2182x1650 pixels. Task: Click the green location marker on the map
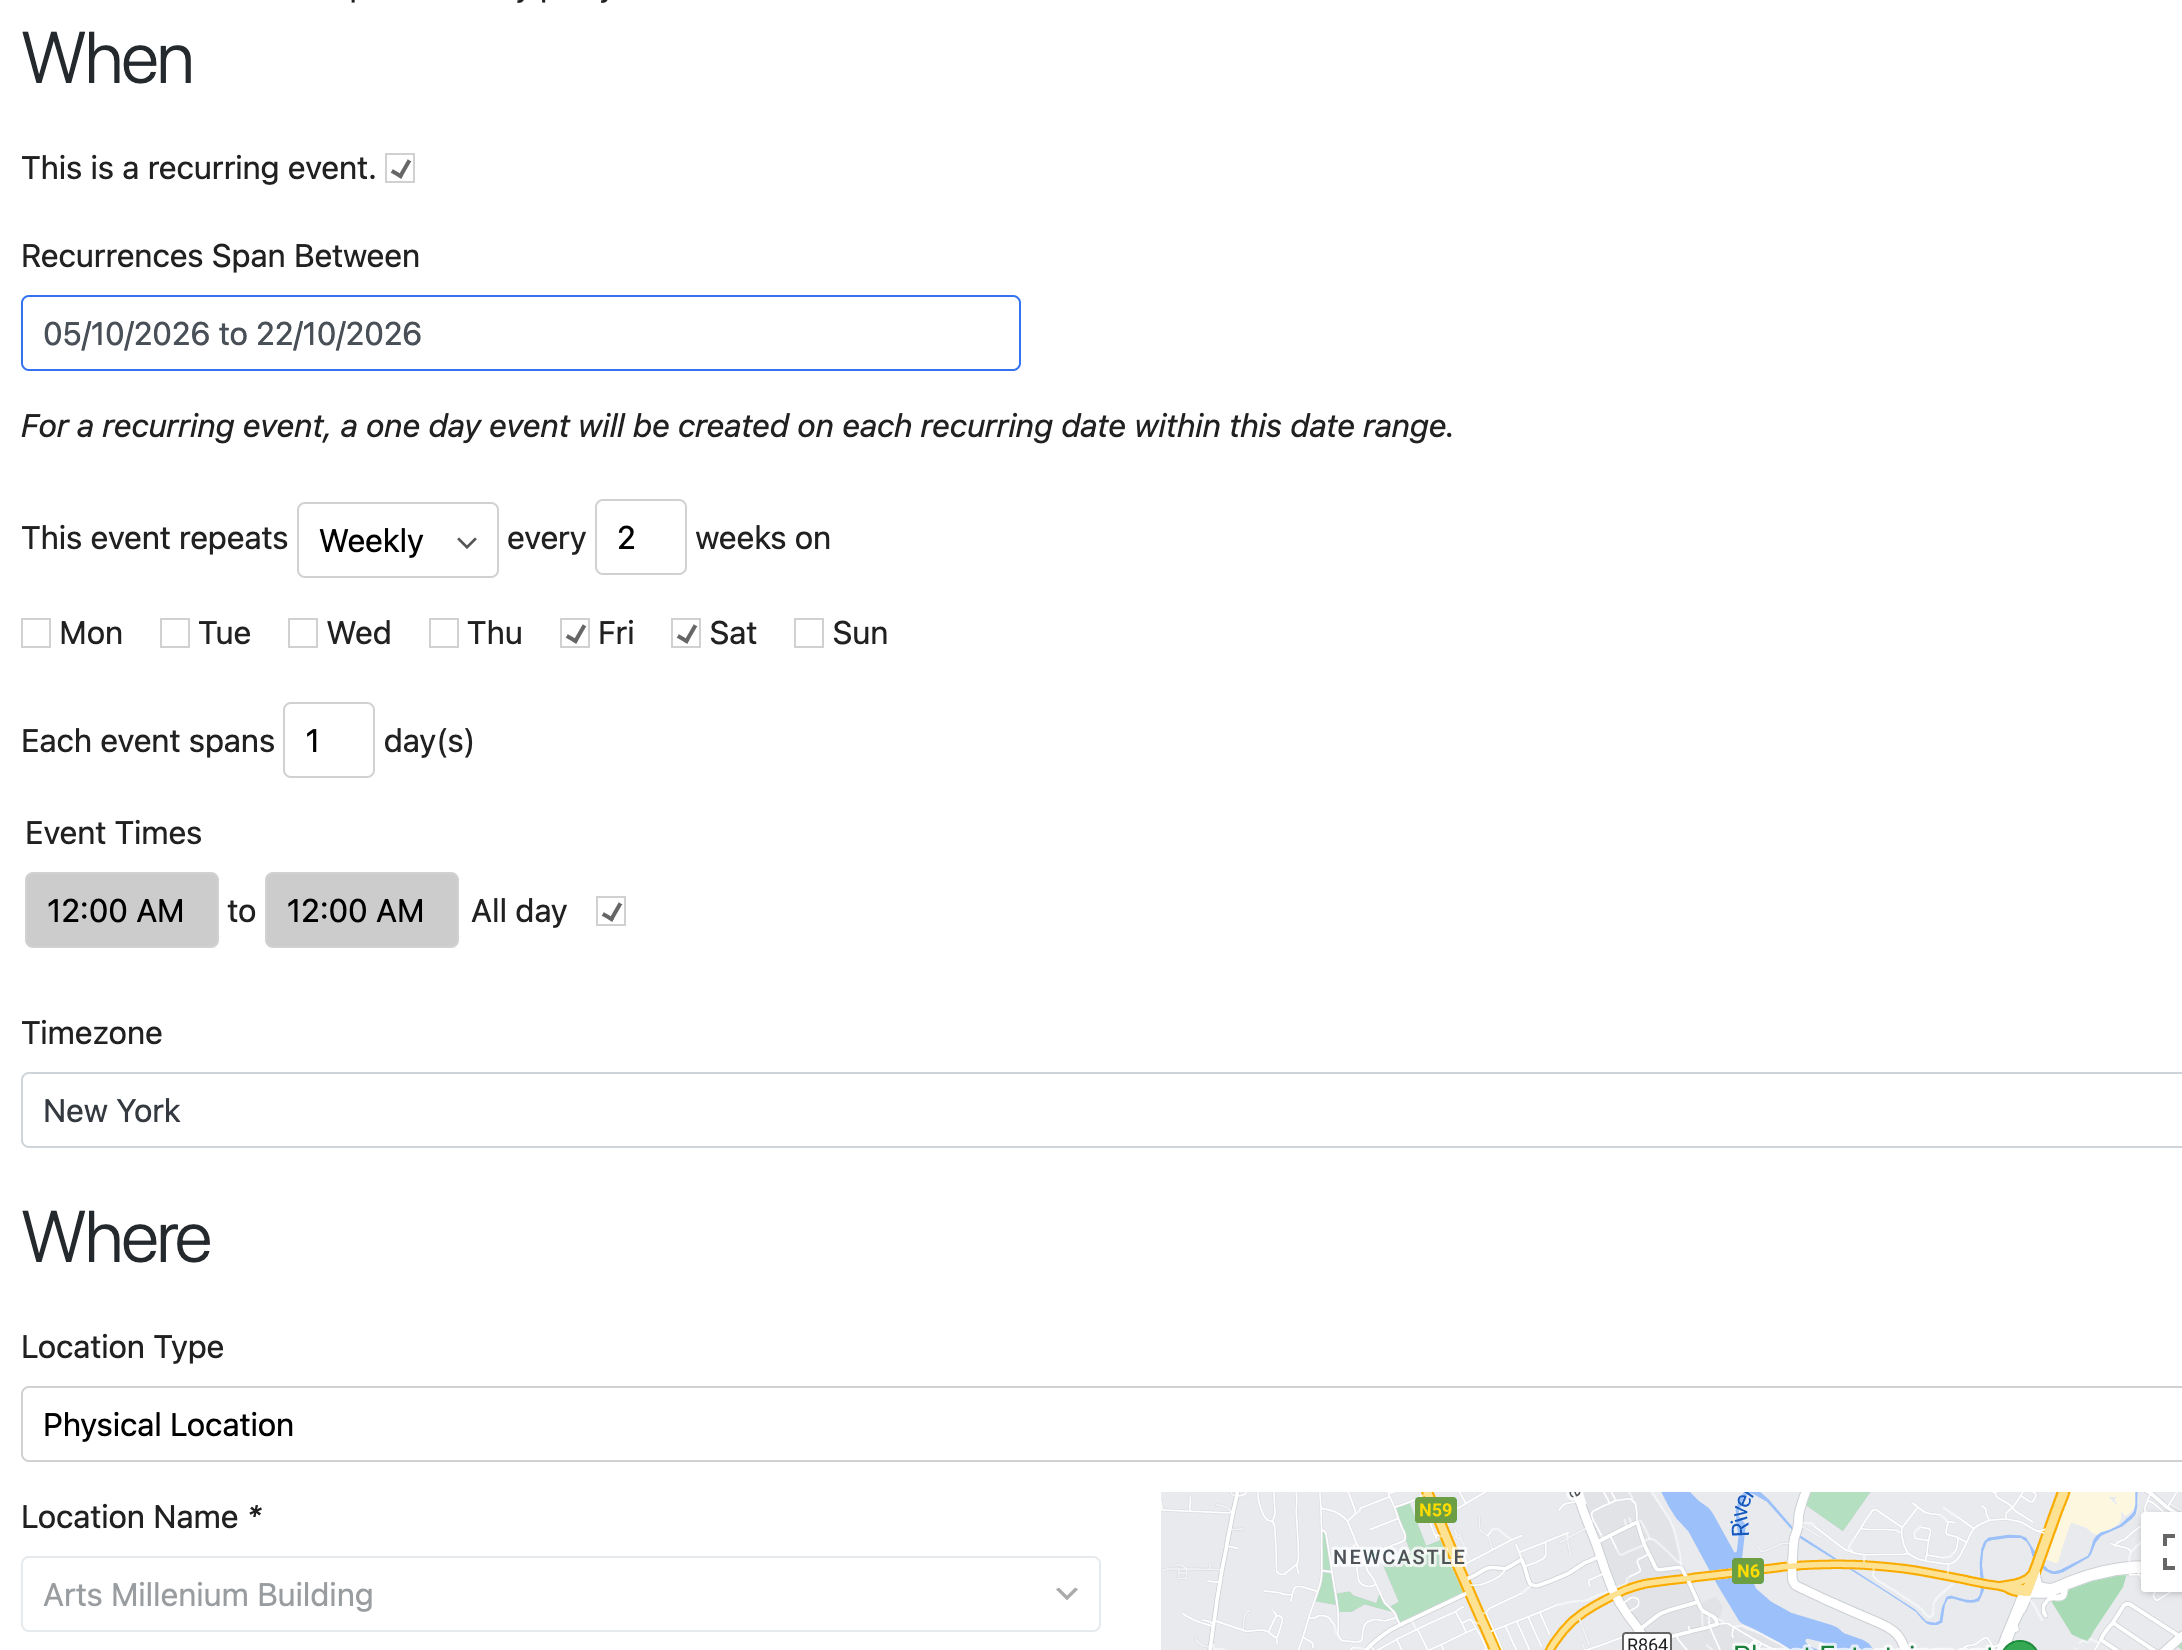point(2020,1645)
